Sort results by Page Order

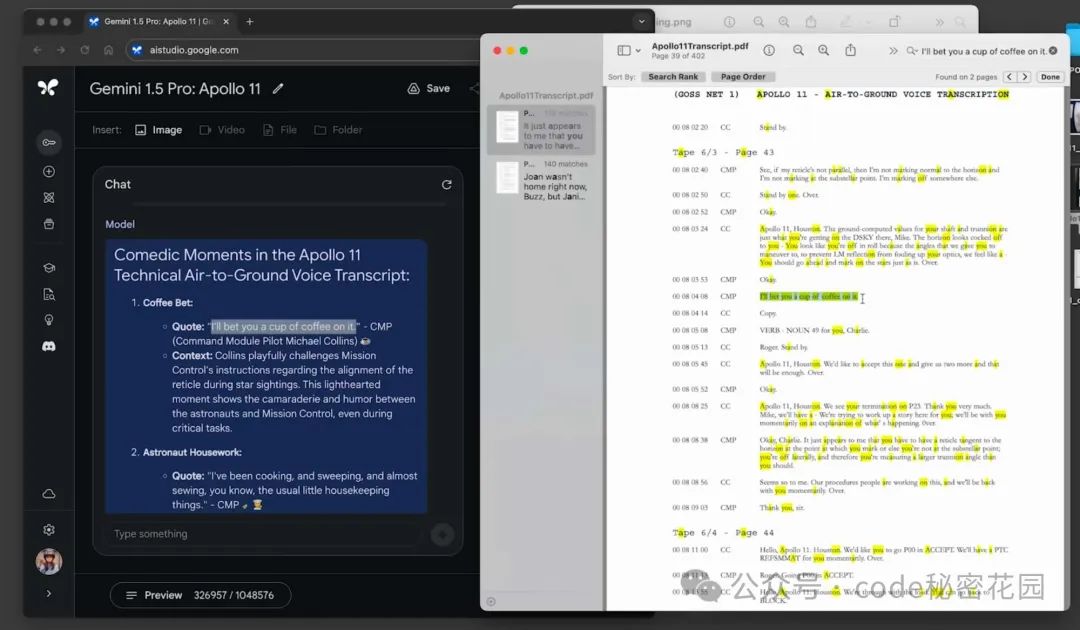(742, 76)
